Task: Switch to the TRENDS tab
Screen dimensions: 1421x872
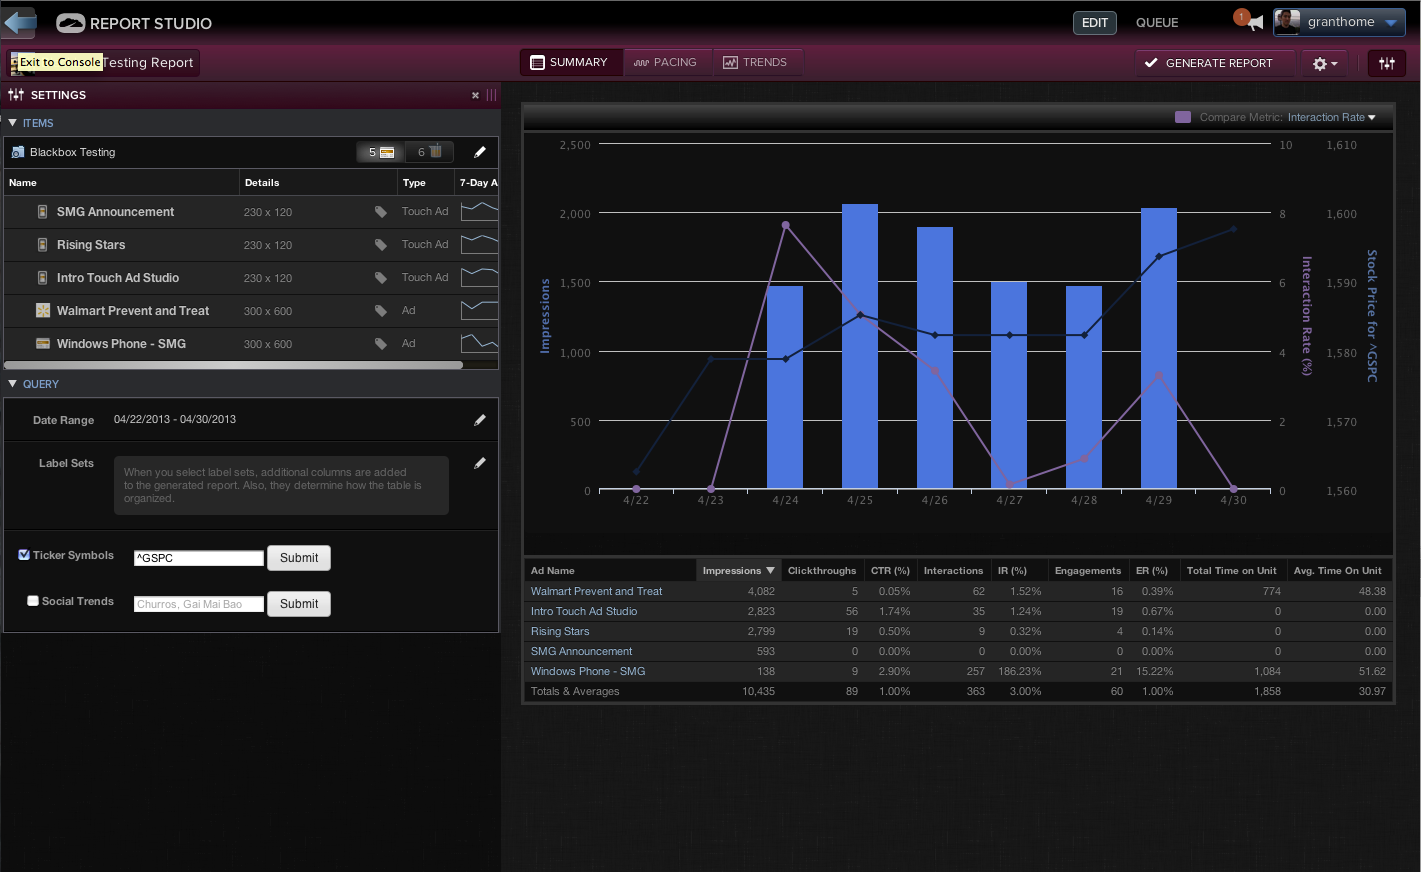Action: click(x=756, y=62)
